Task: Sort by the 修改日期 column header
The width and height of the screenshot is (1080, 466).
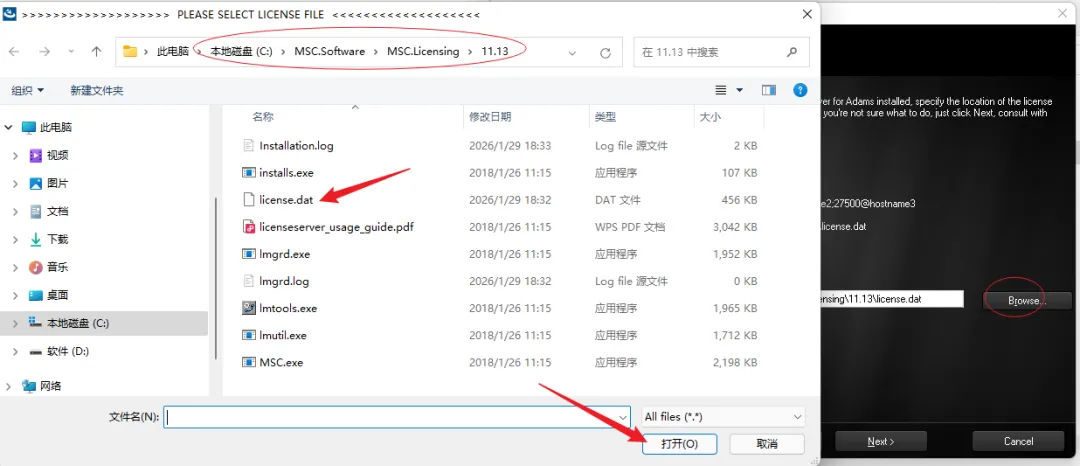Action: pyautogui.click(x=490, y=117)
